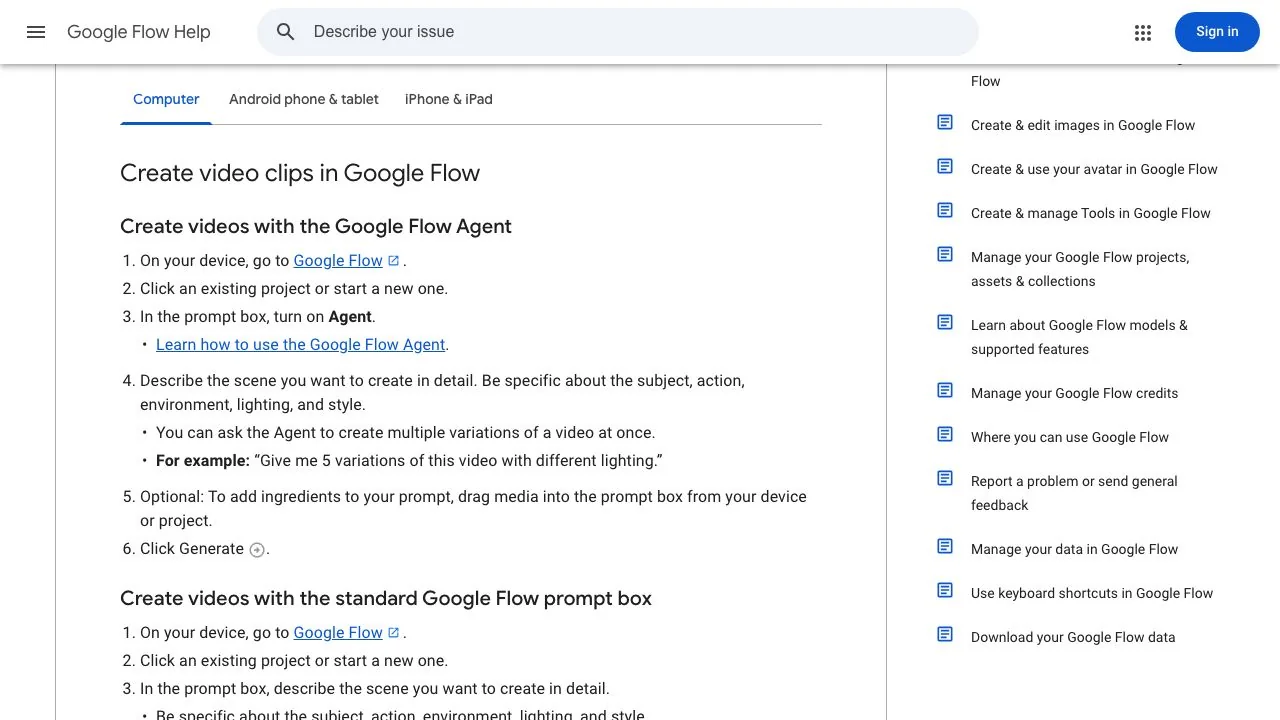This screenshot has width=1280, height=720.
Task: Open Manage your Google Flow projects, assets article
Action: tap(1080, 269)
